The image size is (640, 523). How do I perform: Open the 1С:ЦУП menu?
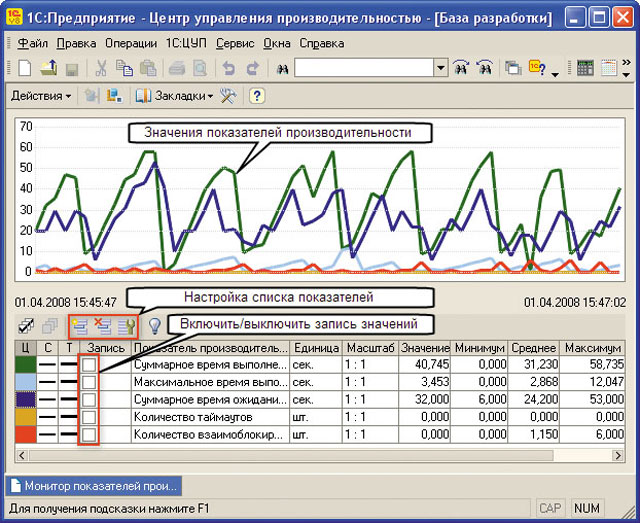coord(186,43)
